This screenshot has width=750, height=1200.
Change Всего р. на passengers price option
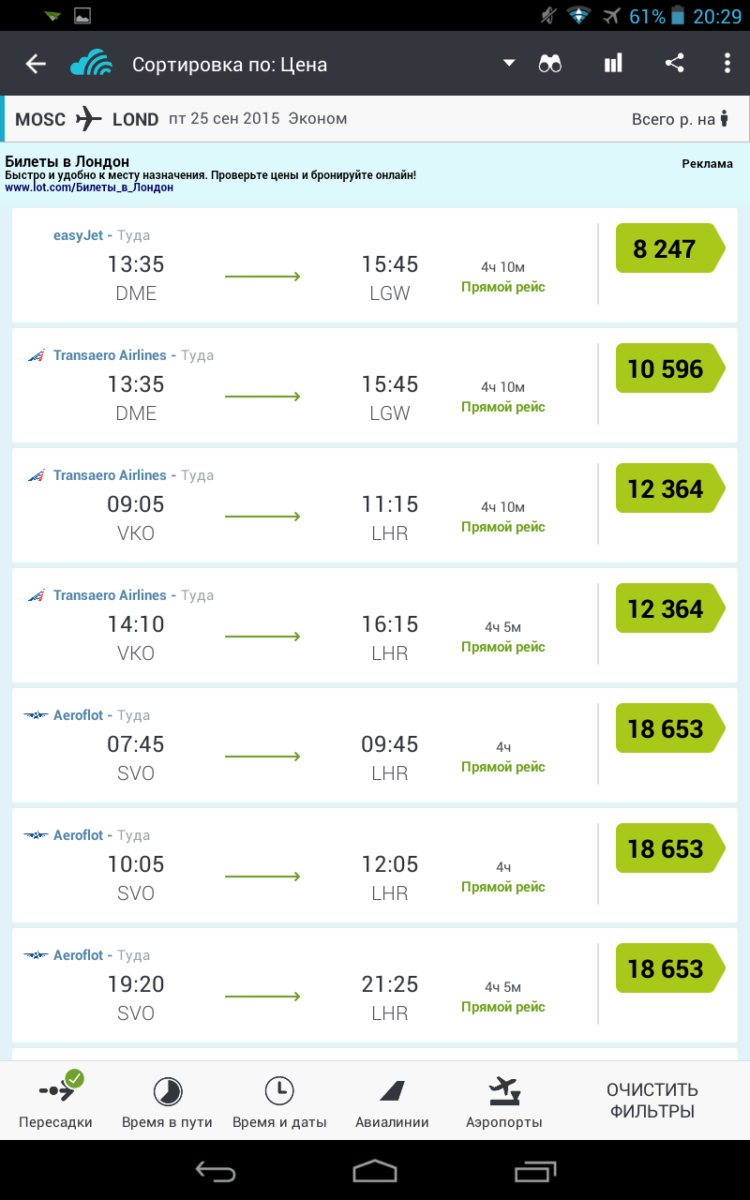(x=679, y=119)
